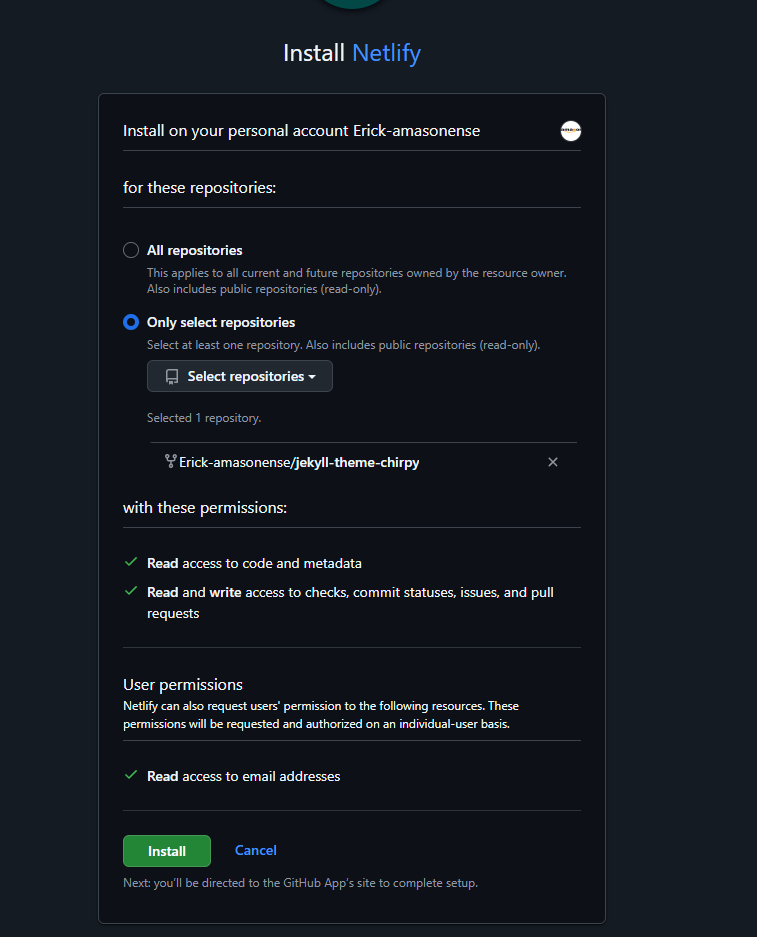Click the checkmark beside code and metadata access
The image size is (757, 937).
click(x=130, y=563)
